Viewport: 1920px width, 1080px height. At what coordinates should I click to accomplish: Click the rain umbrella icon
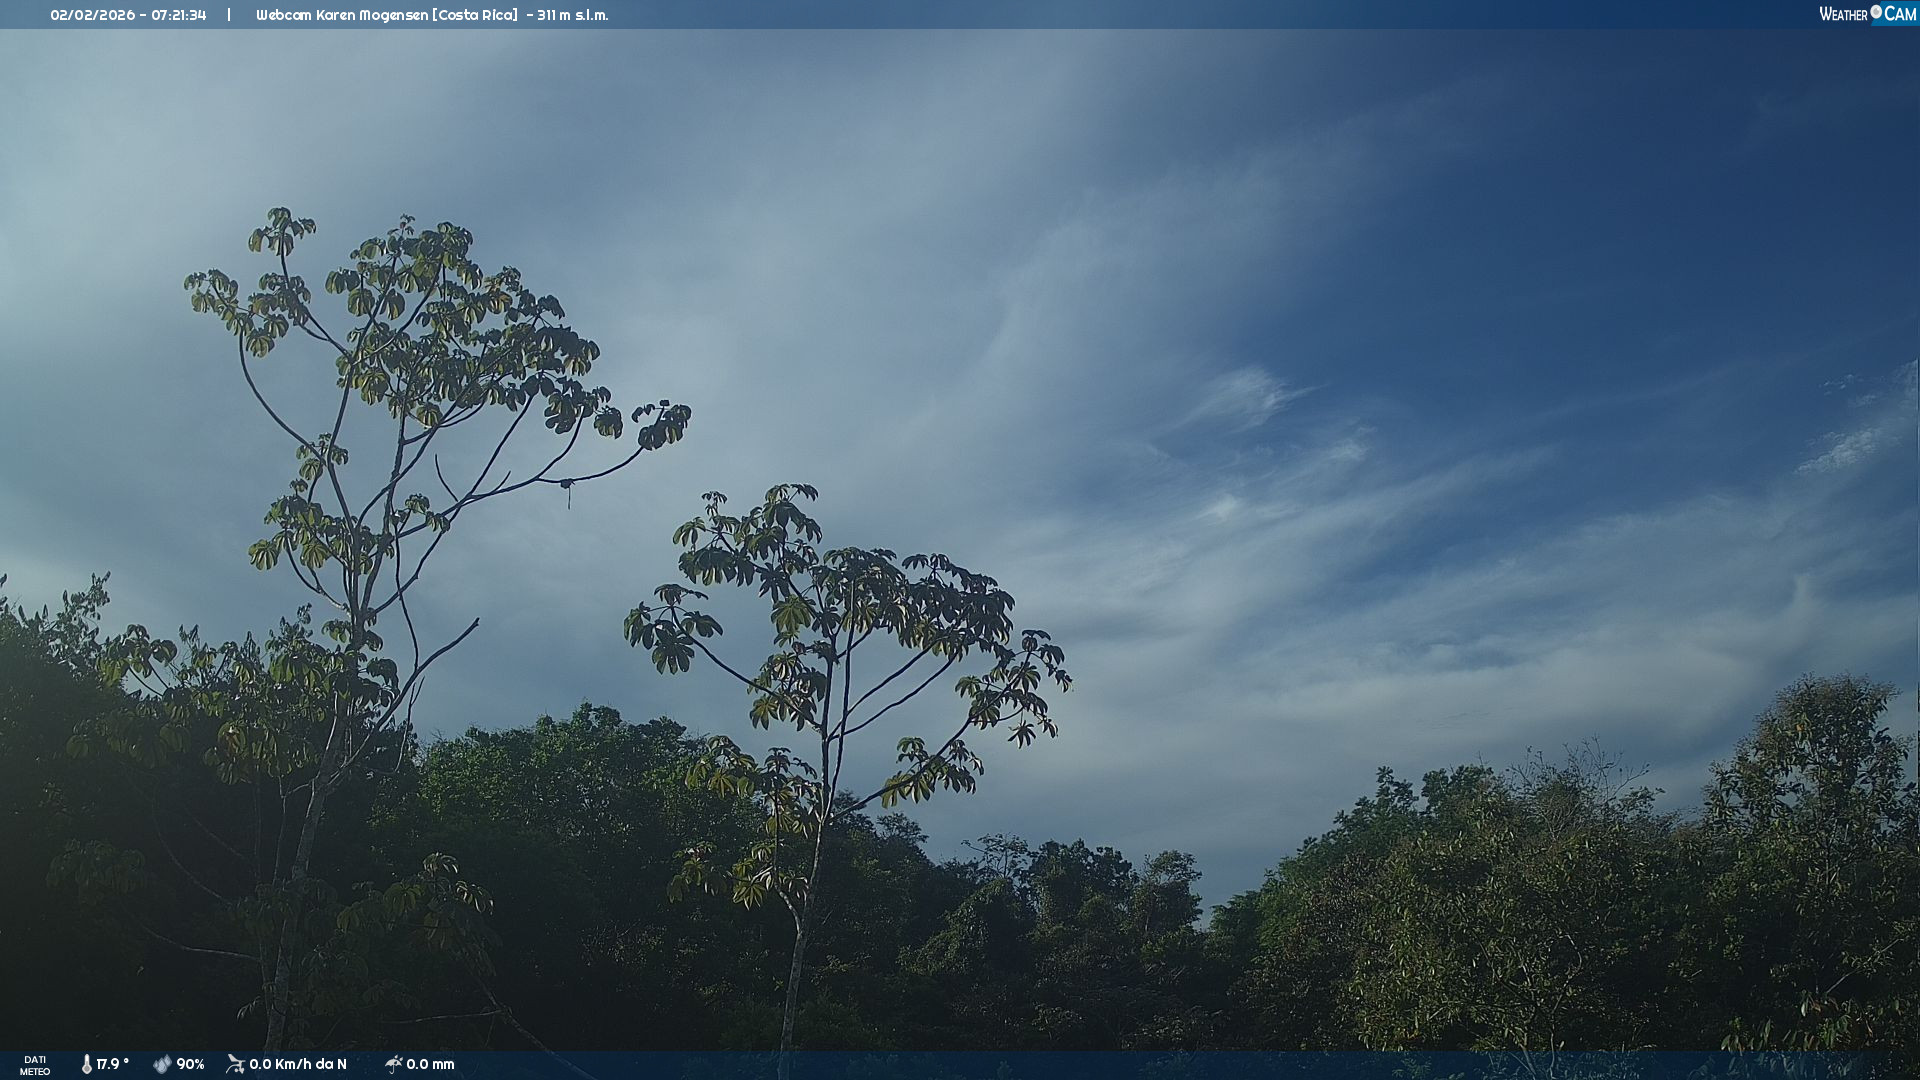click(x=394, y=1064)
